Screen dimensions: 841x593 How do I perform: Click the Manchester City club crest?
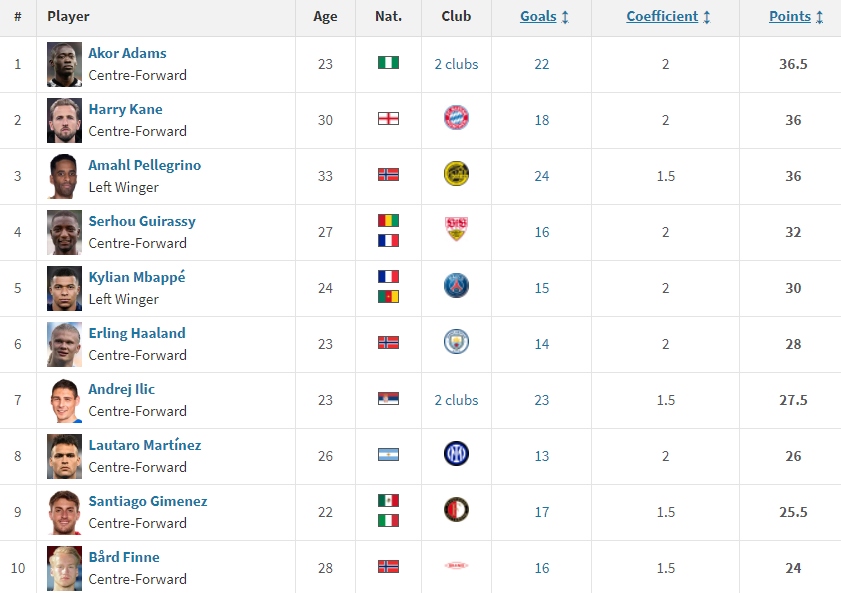pos(456,342)
